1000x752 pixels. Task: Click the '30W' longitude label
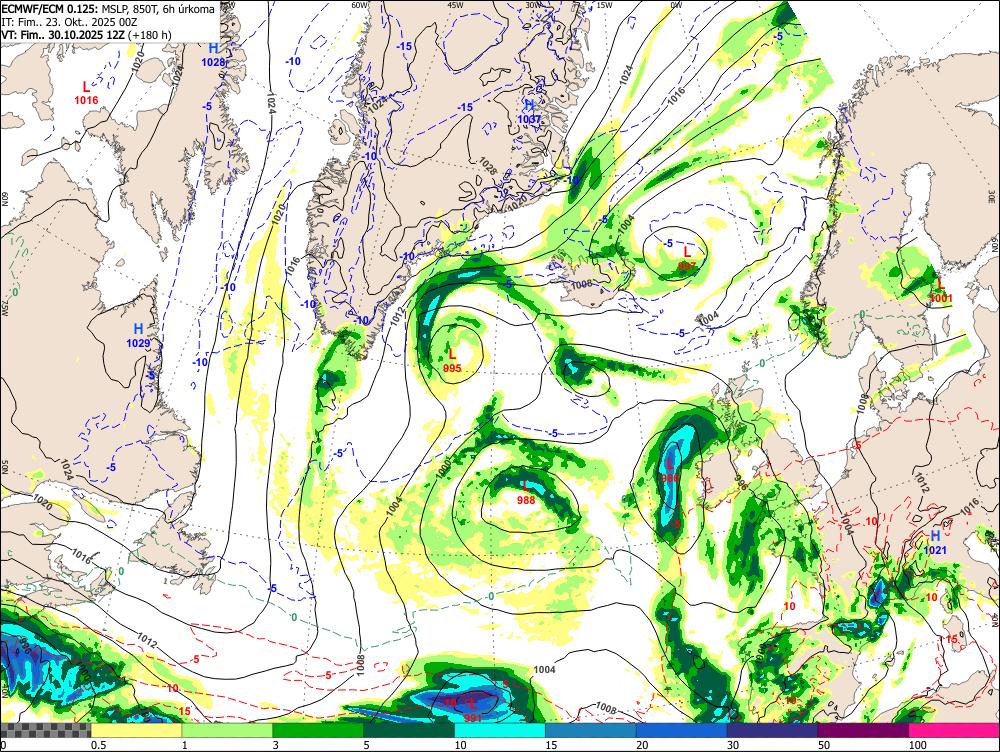coord(533,4)
